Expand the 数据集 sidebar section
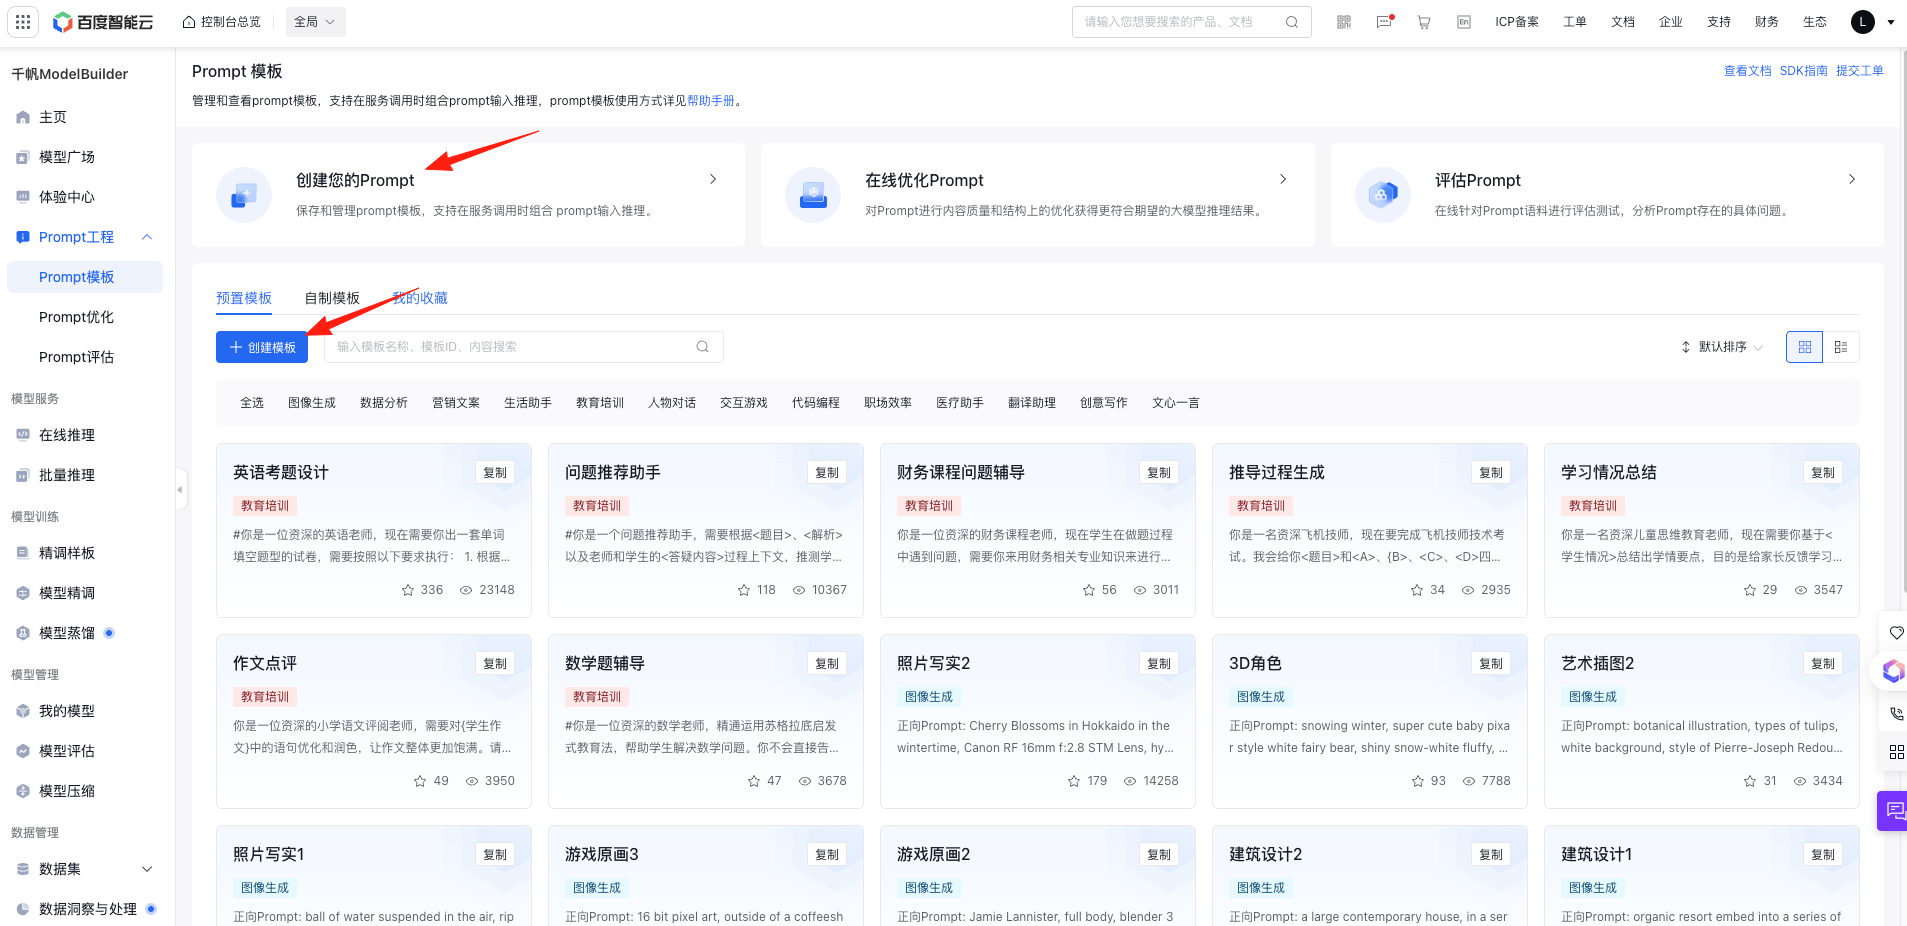 147,869
